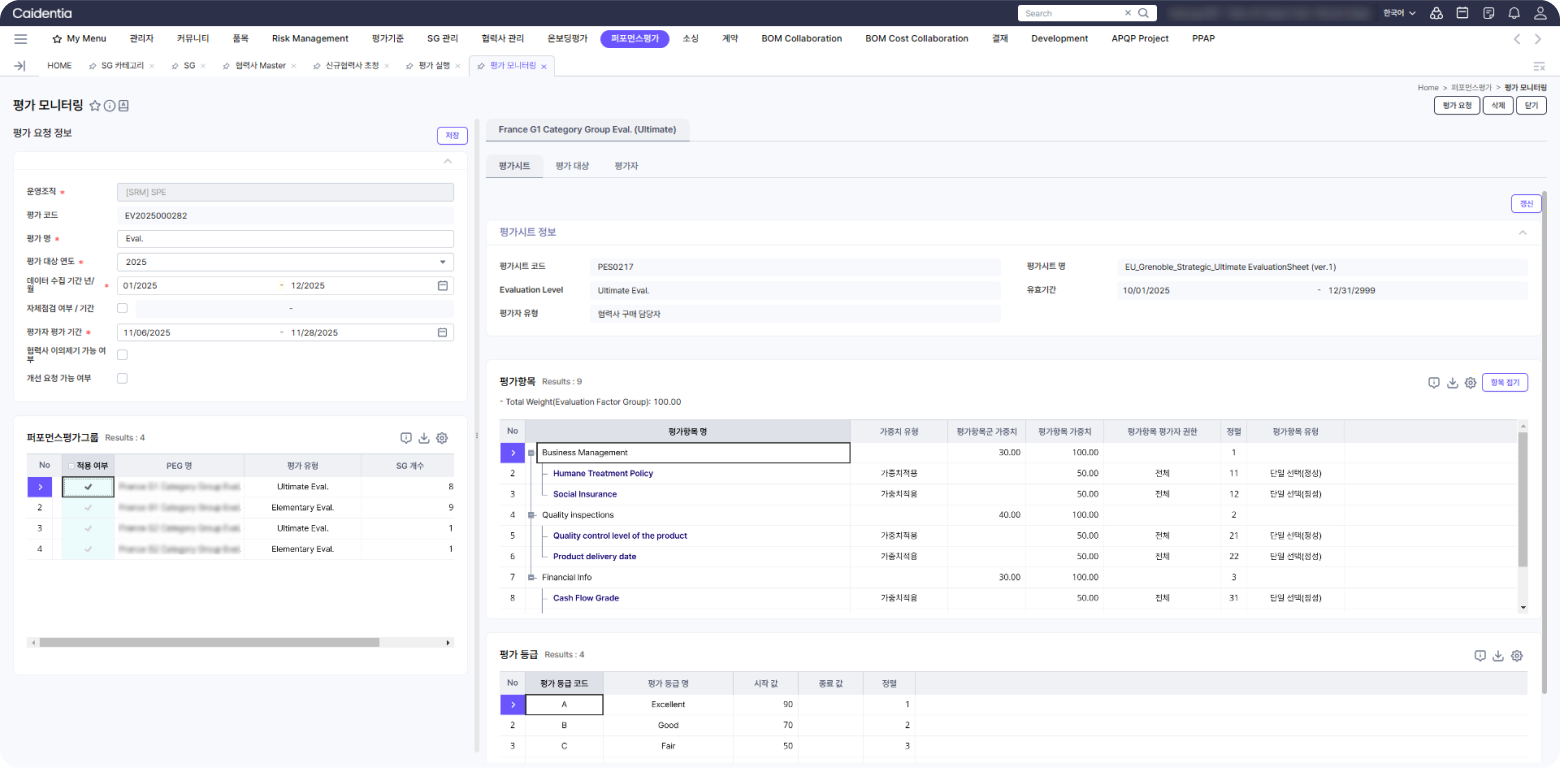The width and height of the screenshot is (1560, 768).
Task: Open the hamburger menu icon
Action: (20, 39)
